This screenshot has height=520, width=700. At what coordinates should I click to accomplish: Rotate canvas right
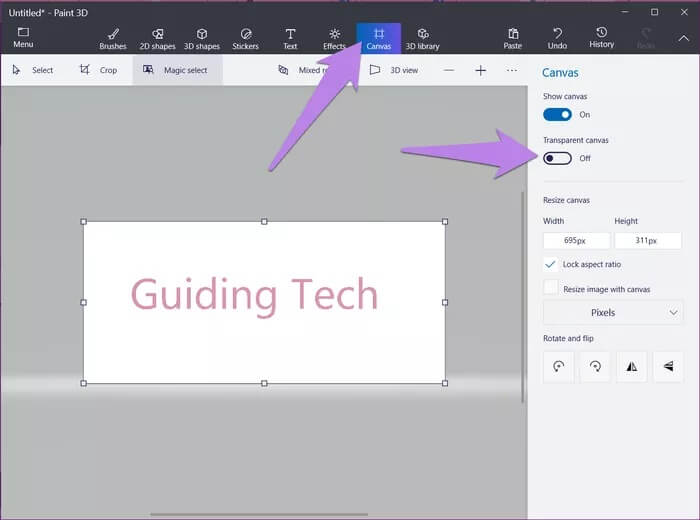click(595, 366)
